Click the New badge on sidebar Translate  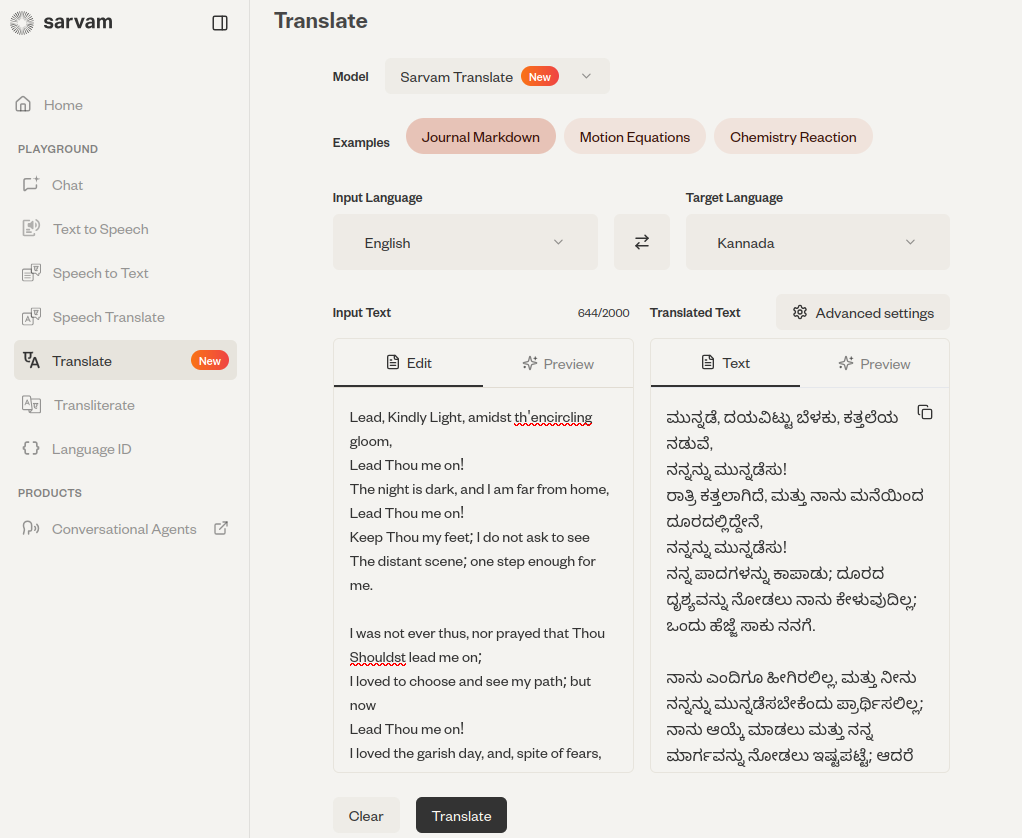[x=210, y=360]
